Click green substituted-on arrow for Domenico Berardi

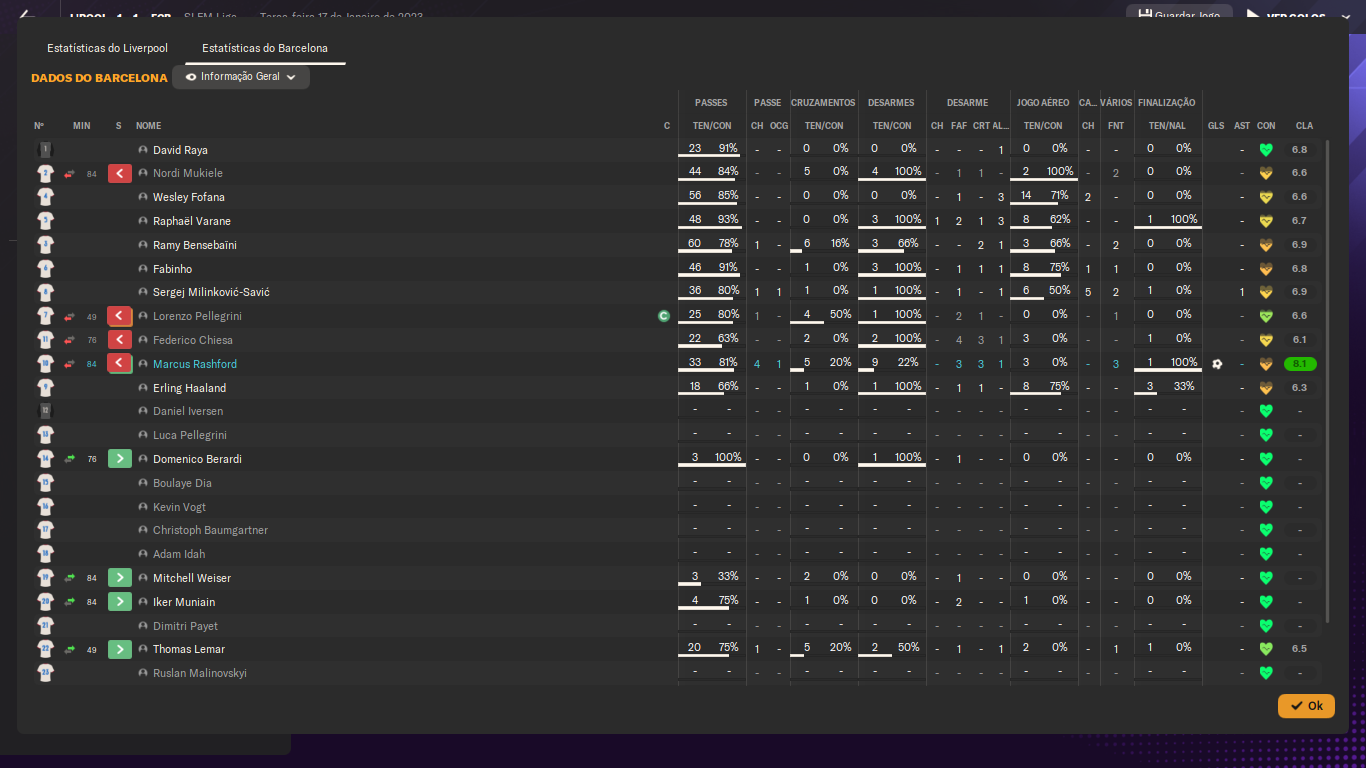120,459
